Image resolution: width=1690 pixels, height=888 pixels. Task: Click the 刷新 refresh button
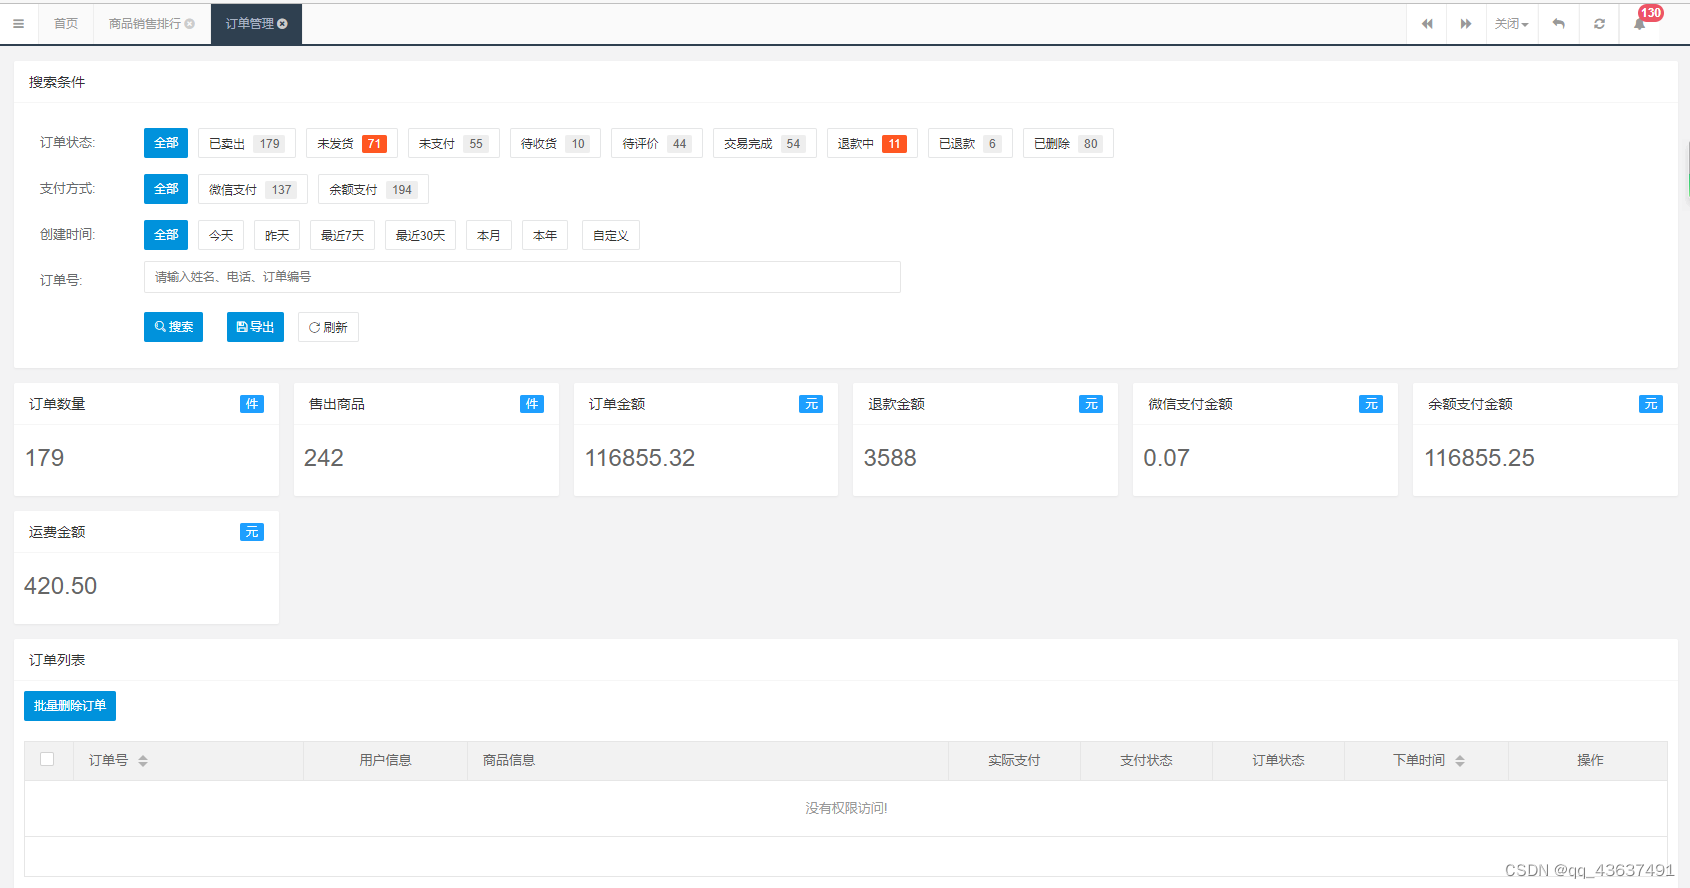pos(328,327)
